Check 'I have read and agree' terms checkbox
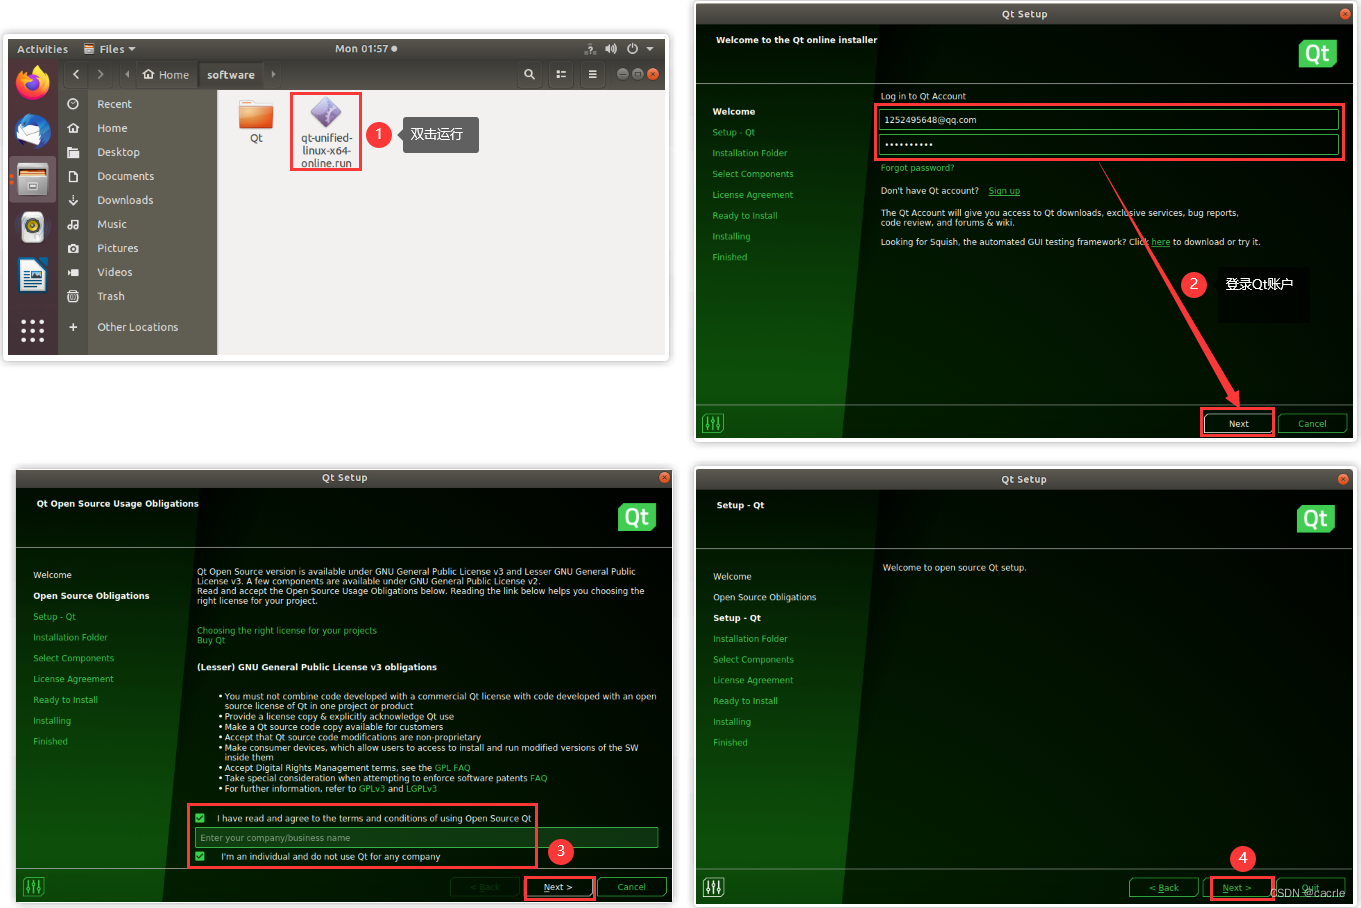This screenshot has width=1361, height=908. pyautogui.click(x=200, y=818)
